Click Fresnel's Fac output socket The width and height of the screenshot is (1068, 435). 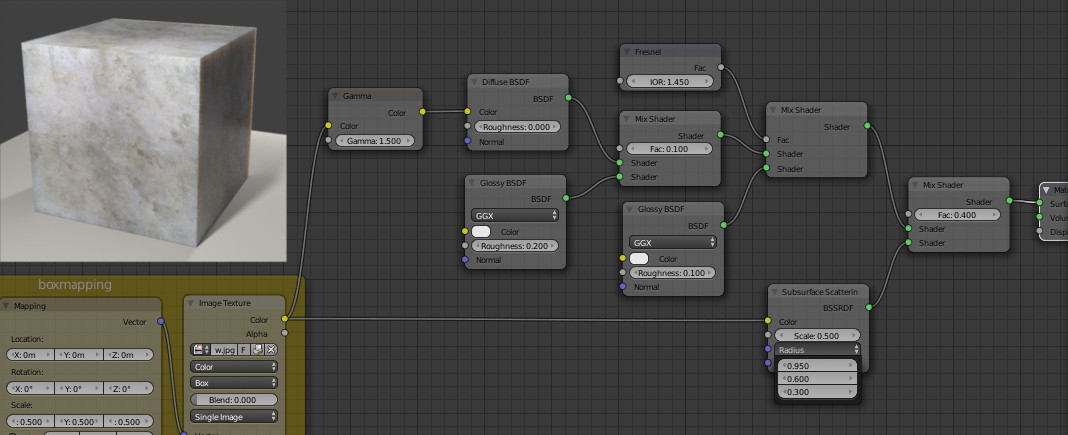tap(721, 67)
